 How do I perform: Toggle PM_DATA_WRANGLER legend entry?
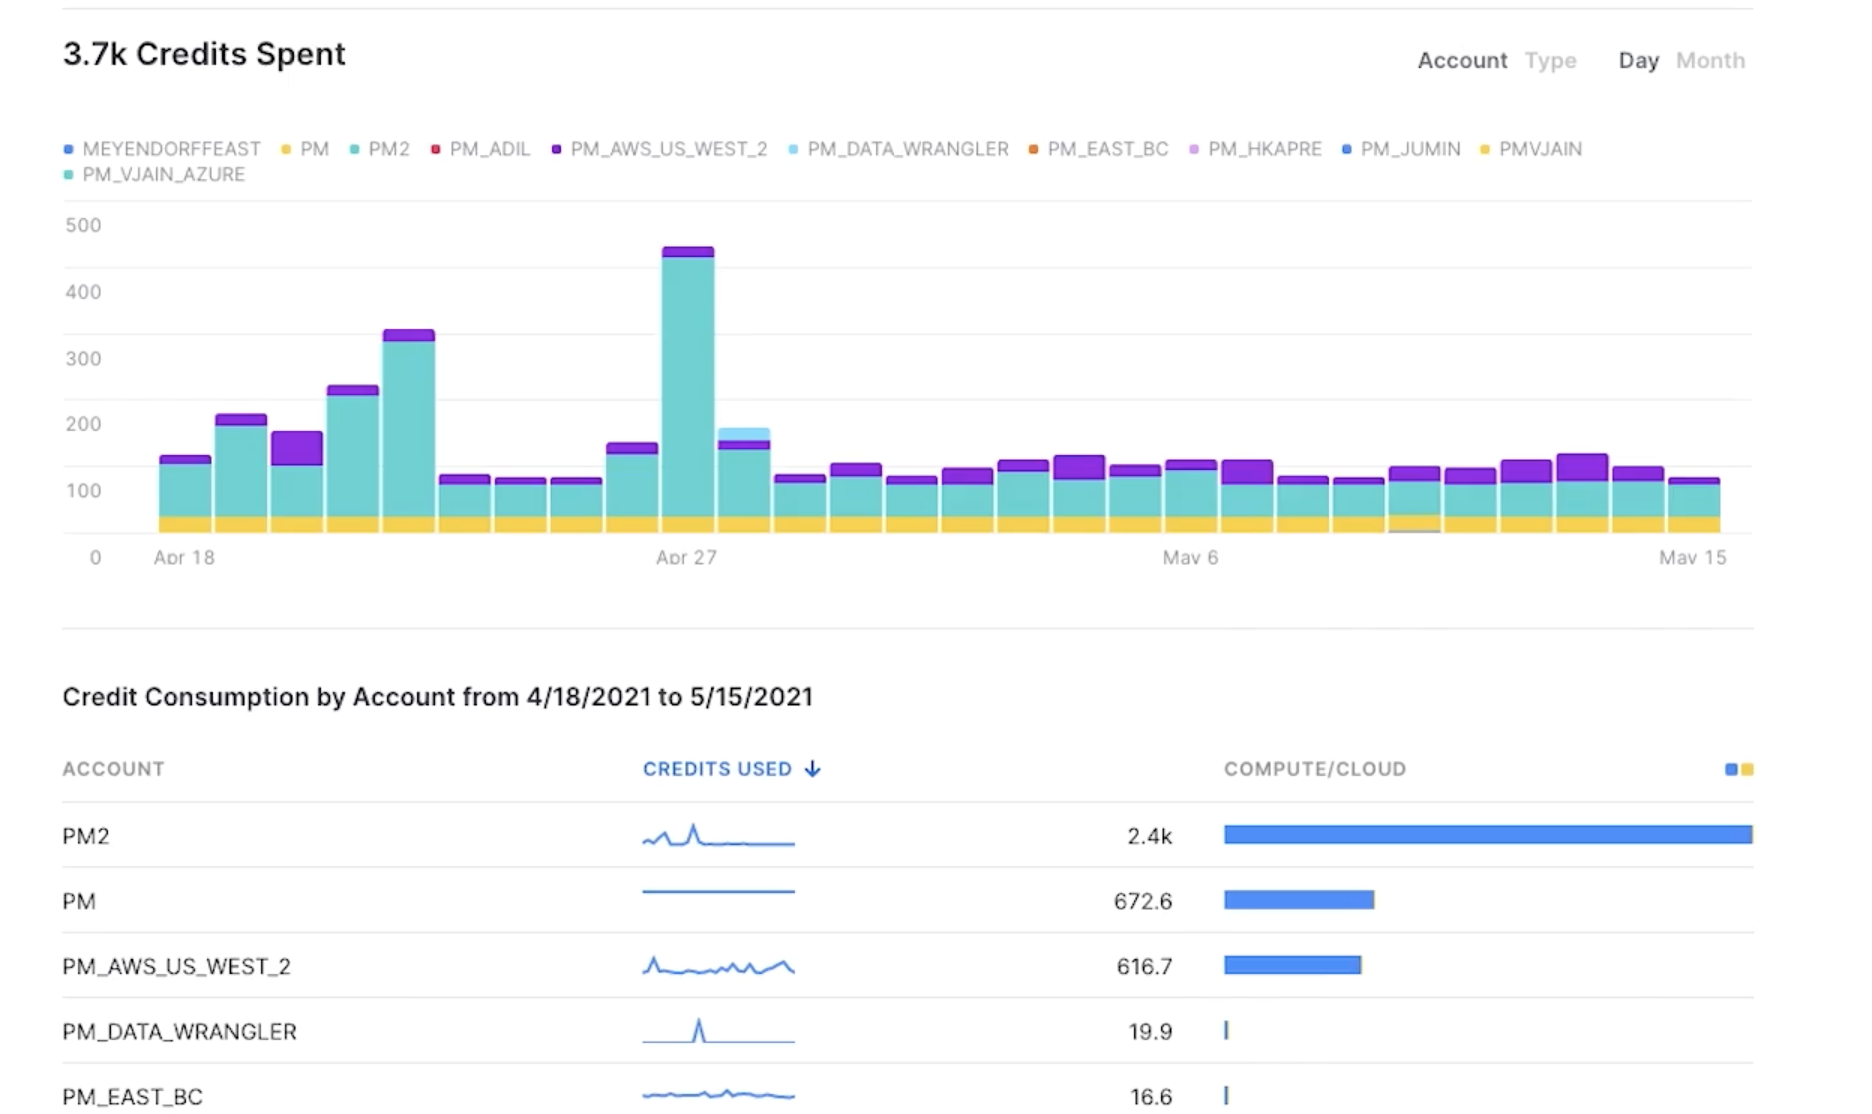click(x=898, y=149)
